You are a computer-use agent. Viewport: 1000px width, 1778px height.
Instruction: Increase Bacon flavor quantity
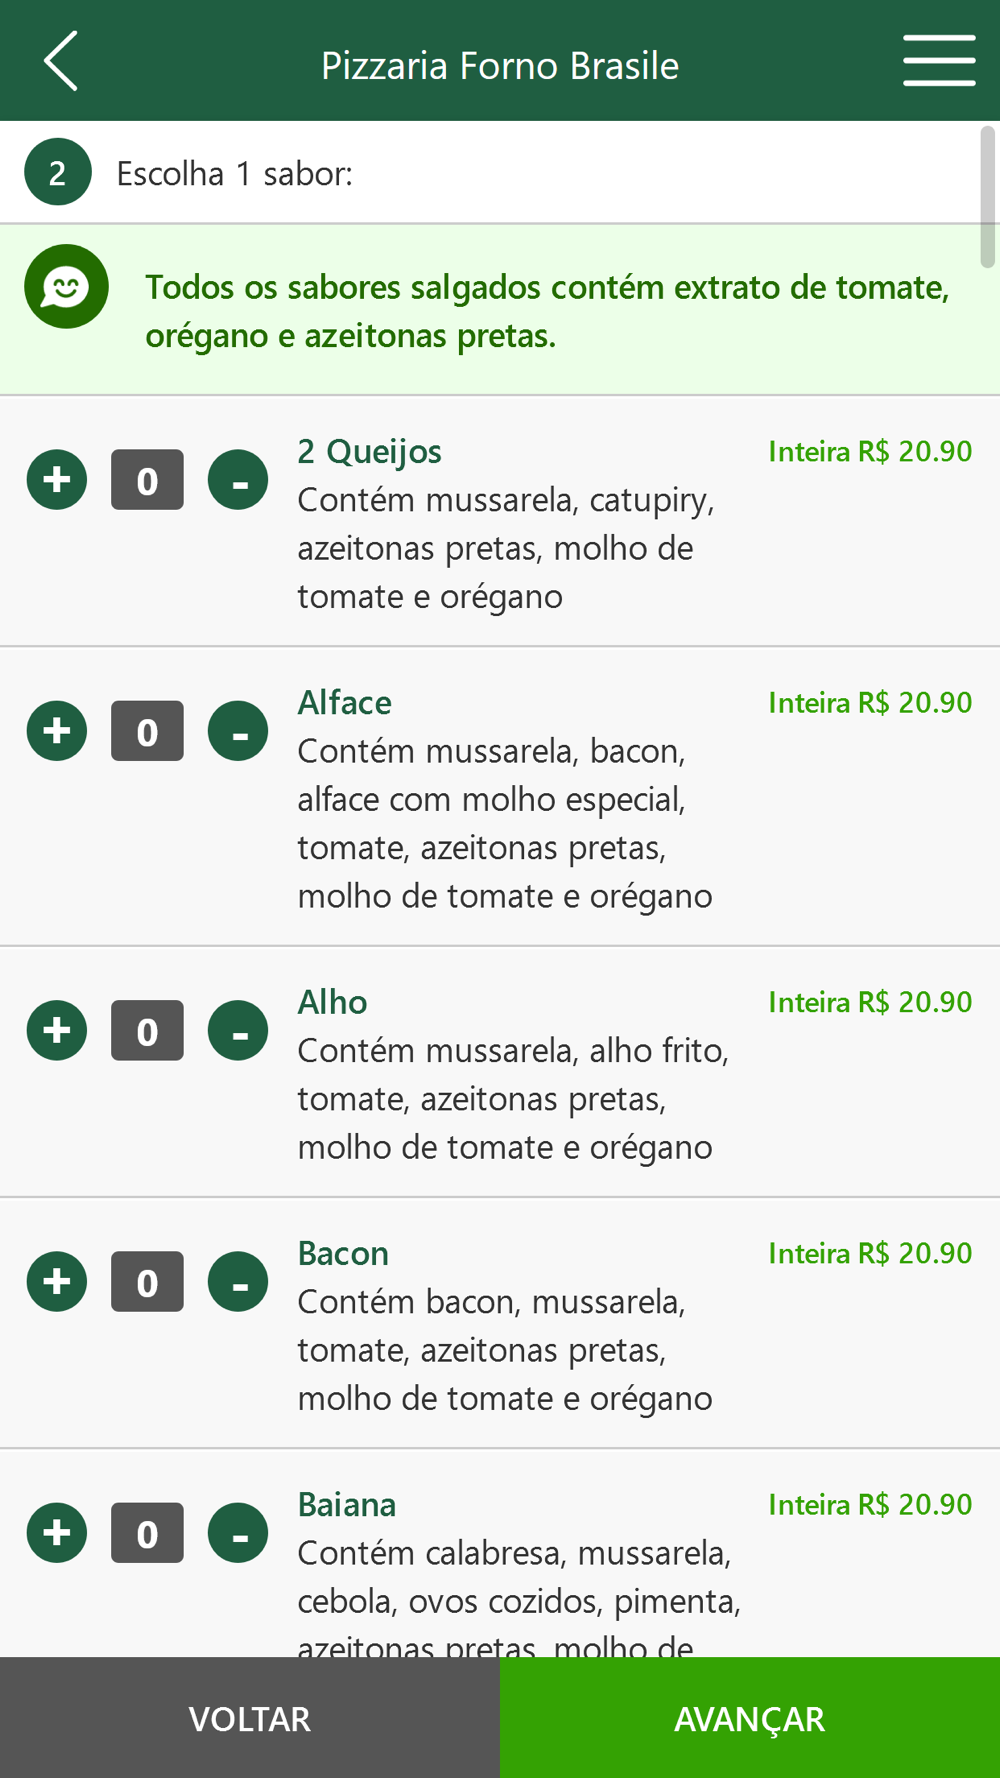pyautogui.click(x=57, y=1282)
